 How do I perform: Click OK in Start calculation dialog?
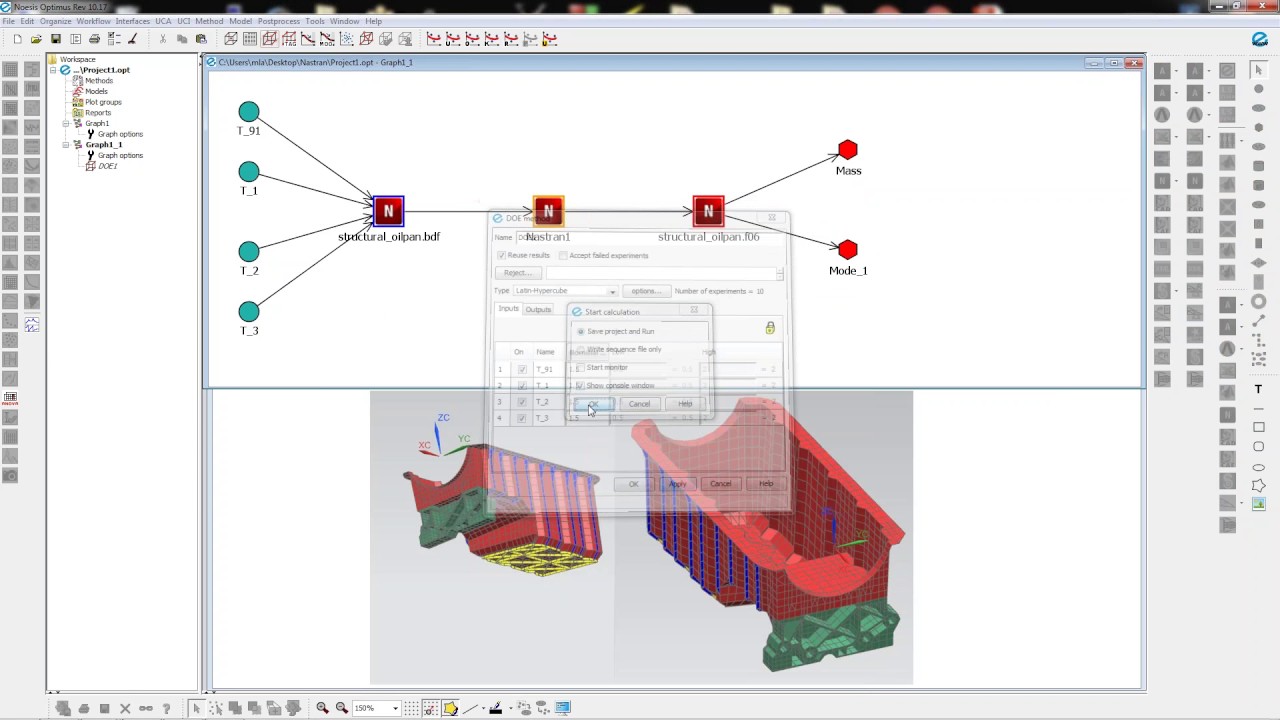594,404
